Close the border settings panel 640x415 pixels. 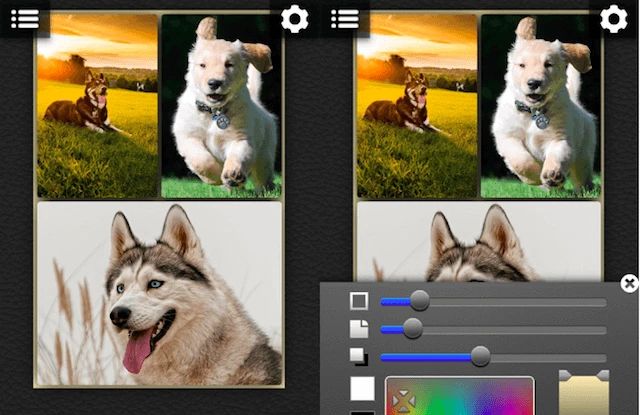[629, 283]
